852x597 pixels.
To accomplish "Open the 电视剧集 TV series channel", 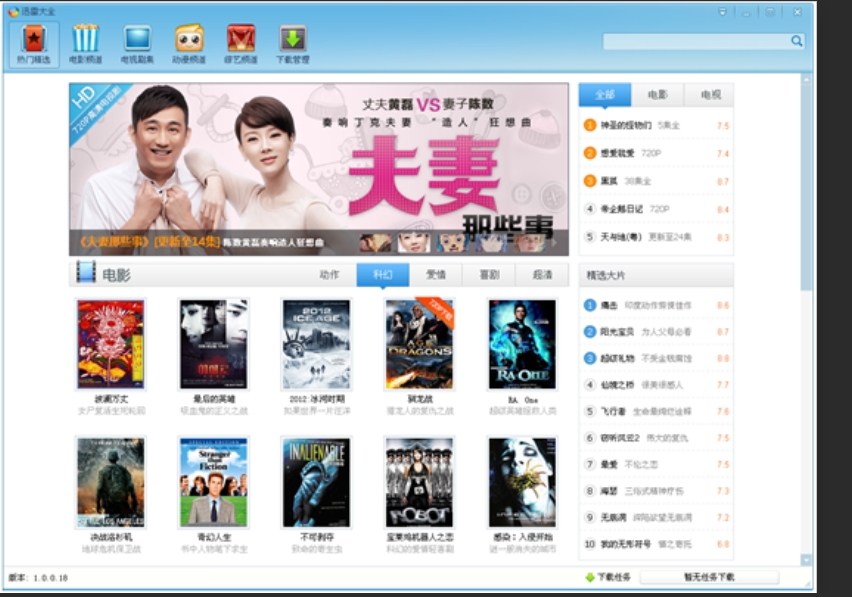I will [137, 44].
